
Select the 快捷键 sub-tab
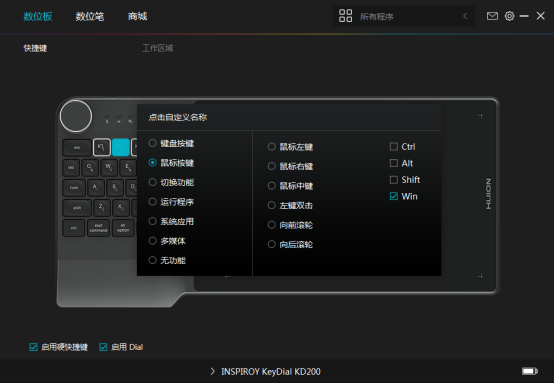(35, 48)
